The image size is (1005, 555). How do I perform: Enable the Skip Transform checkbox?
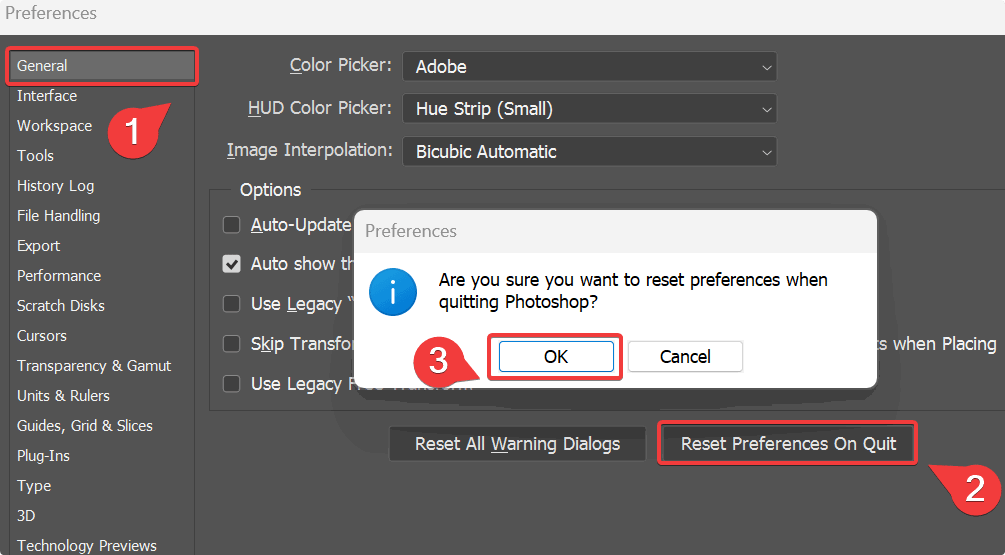pyautogui.click(x=232, y=344)
